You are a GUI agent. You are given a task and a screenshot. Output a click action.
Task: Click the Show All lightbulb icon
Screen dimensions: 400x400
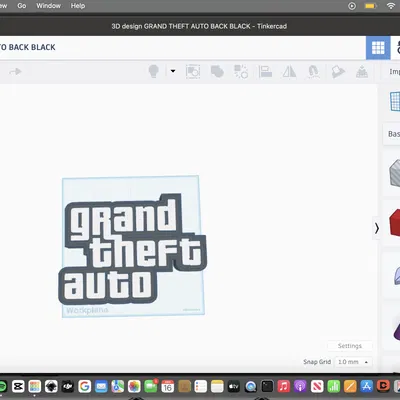click(153, 71)
